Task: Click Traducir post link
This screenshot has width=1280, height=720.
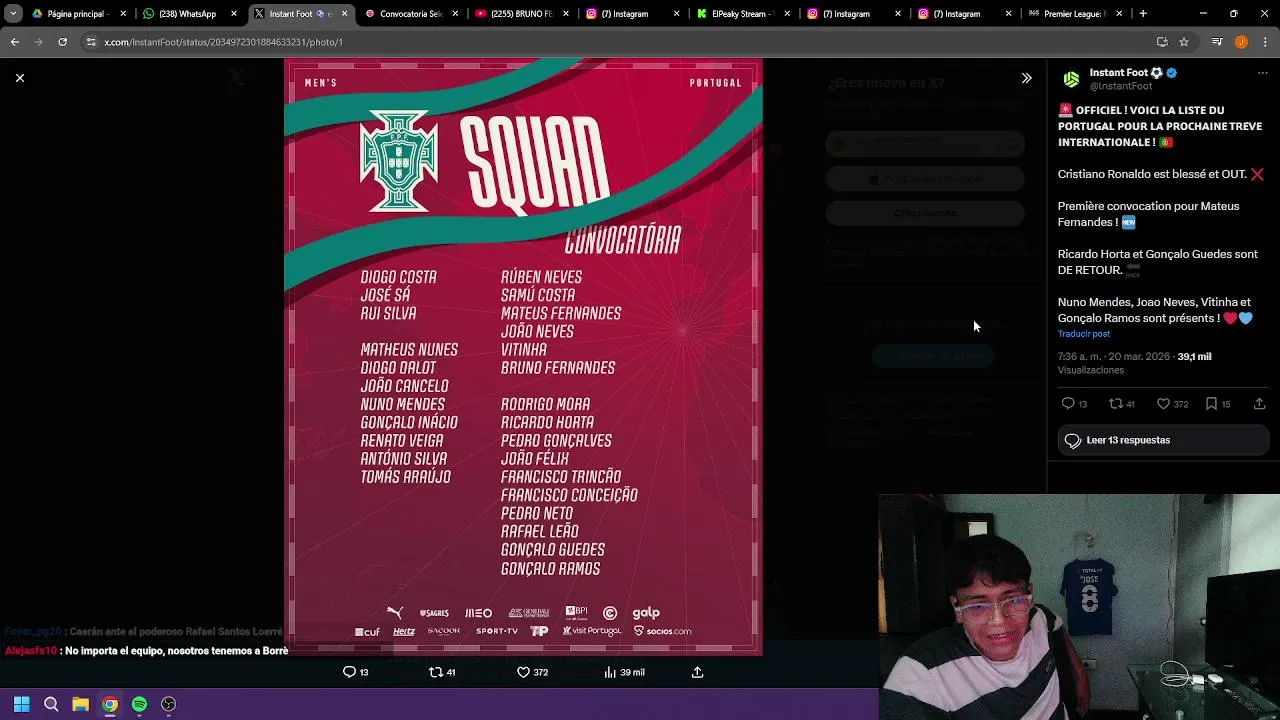Action: click(1084, 334)
